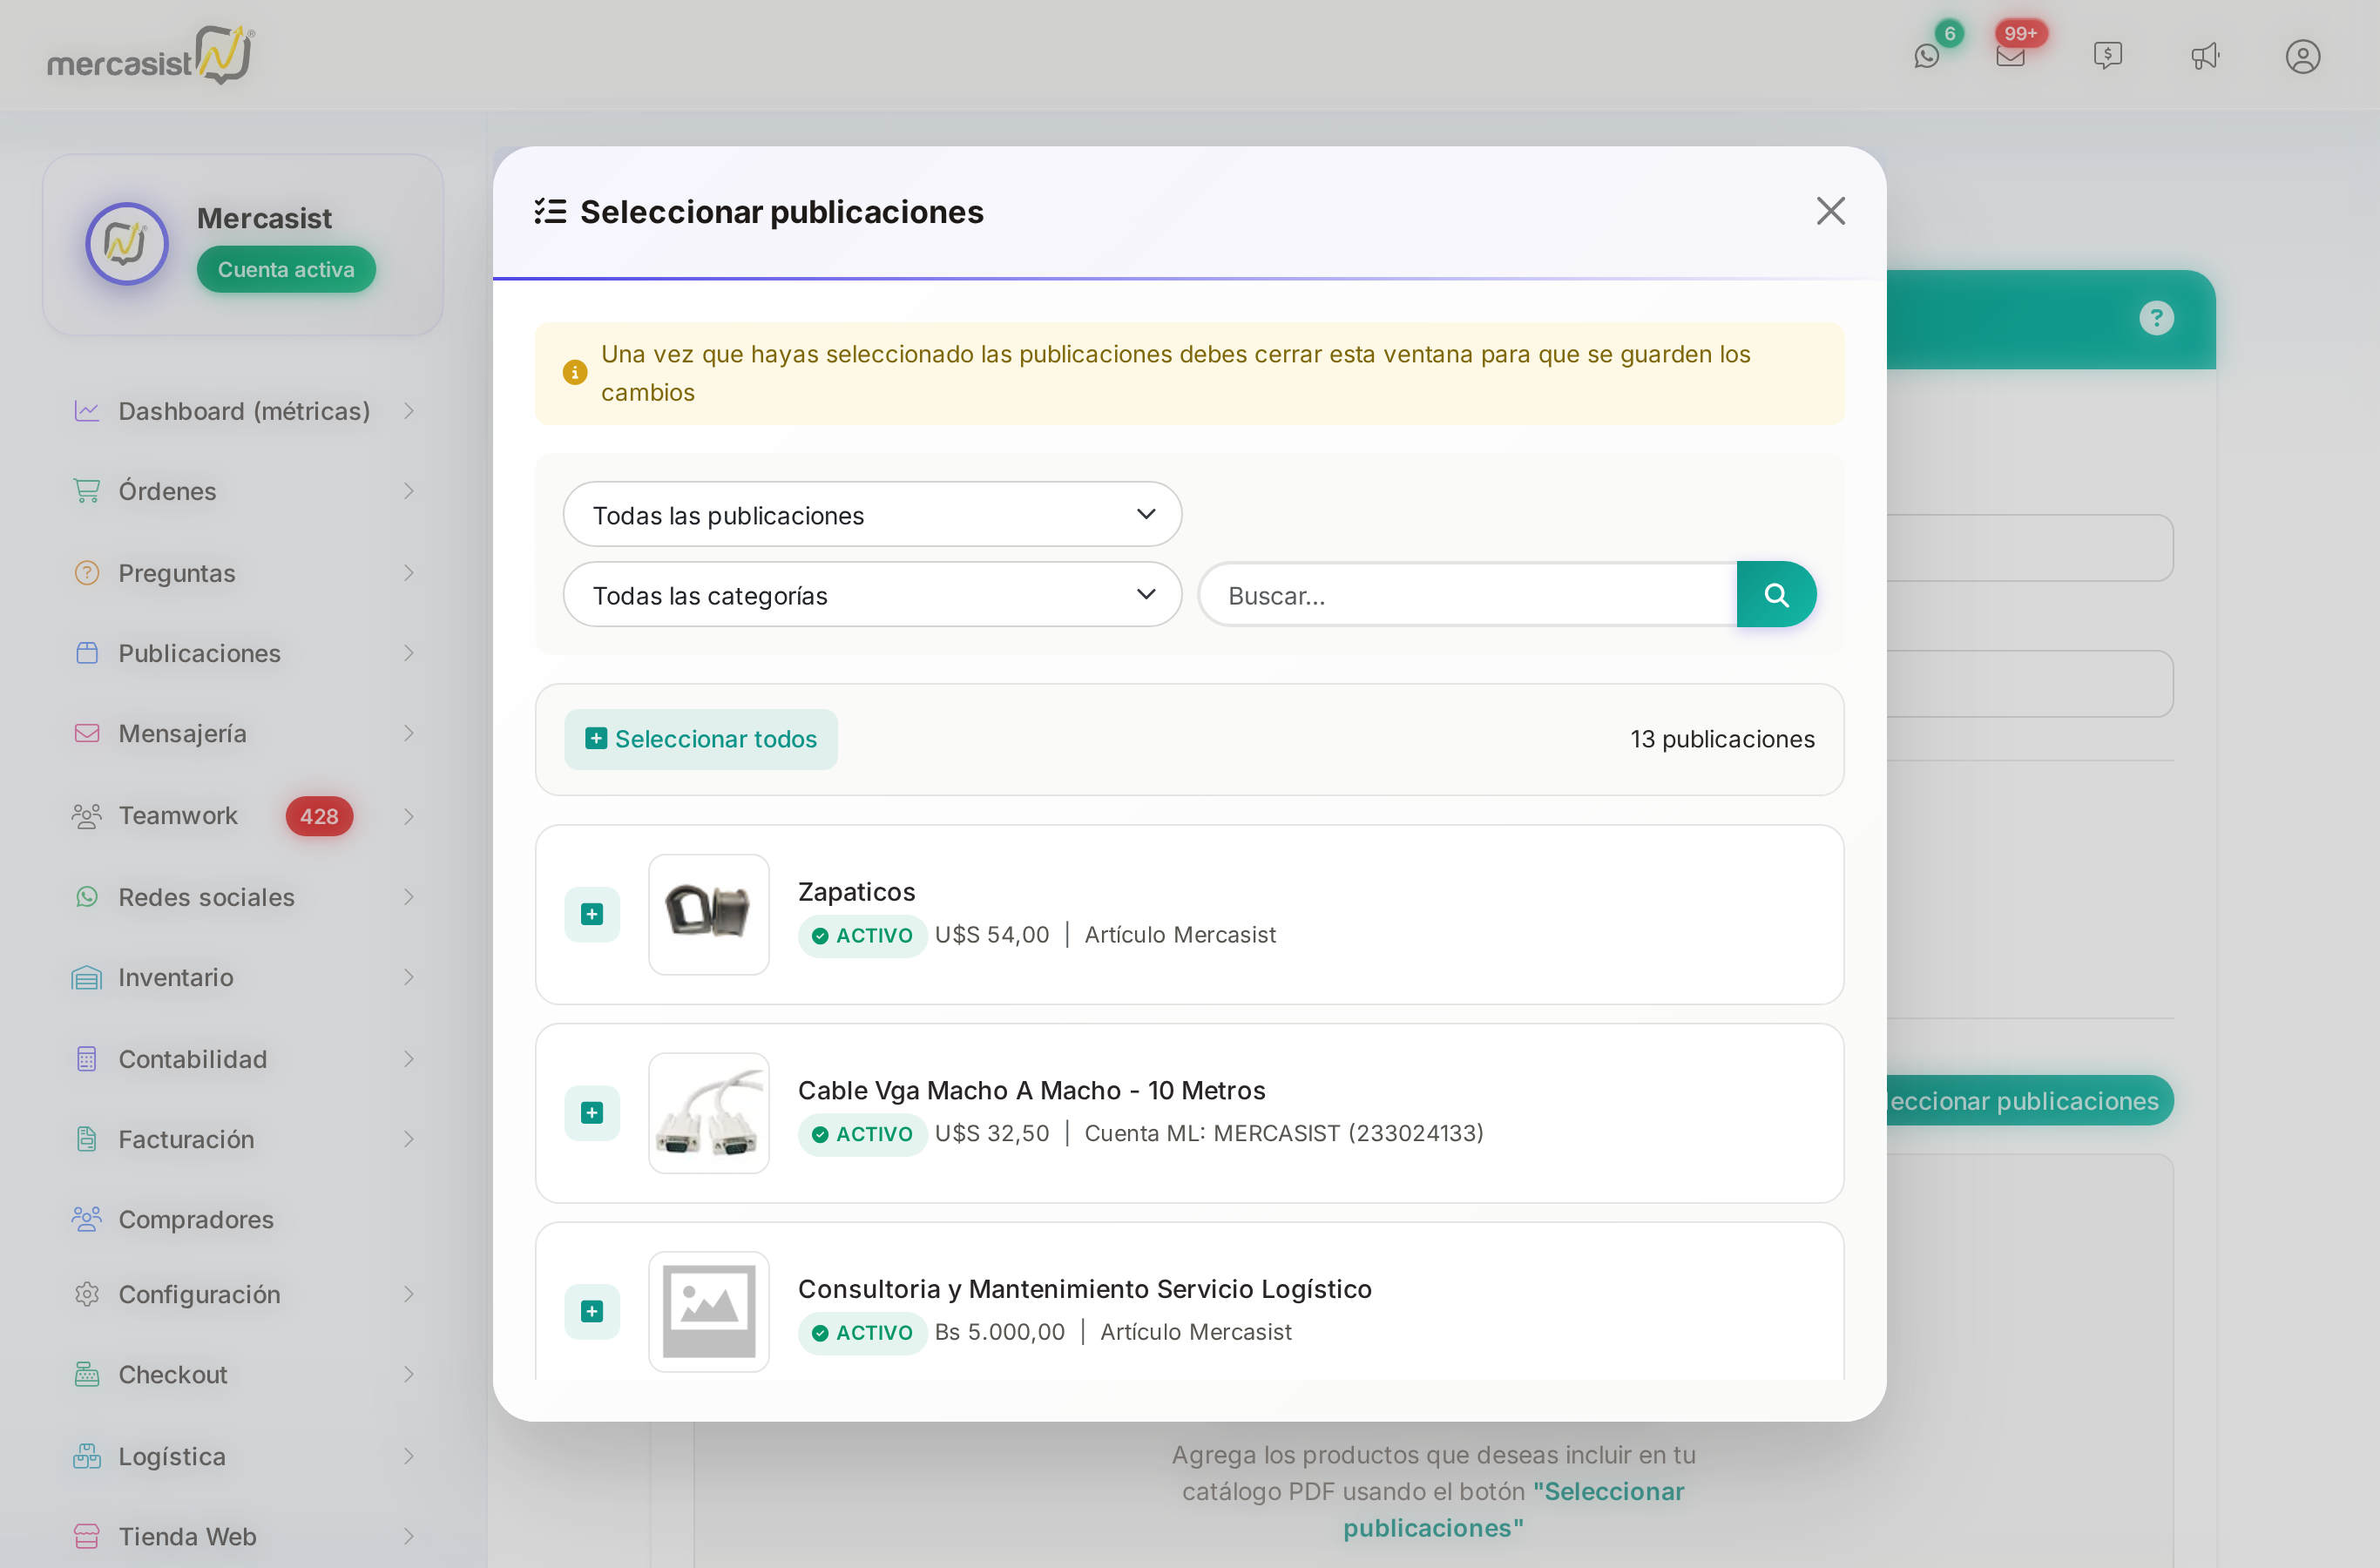This screenshot has height=1568, width=2380.
Task: Click the Mercasist logo in header
Action: pos(151,55)
